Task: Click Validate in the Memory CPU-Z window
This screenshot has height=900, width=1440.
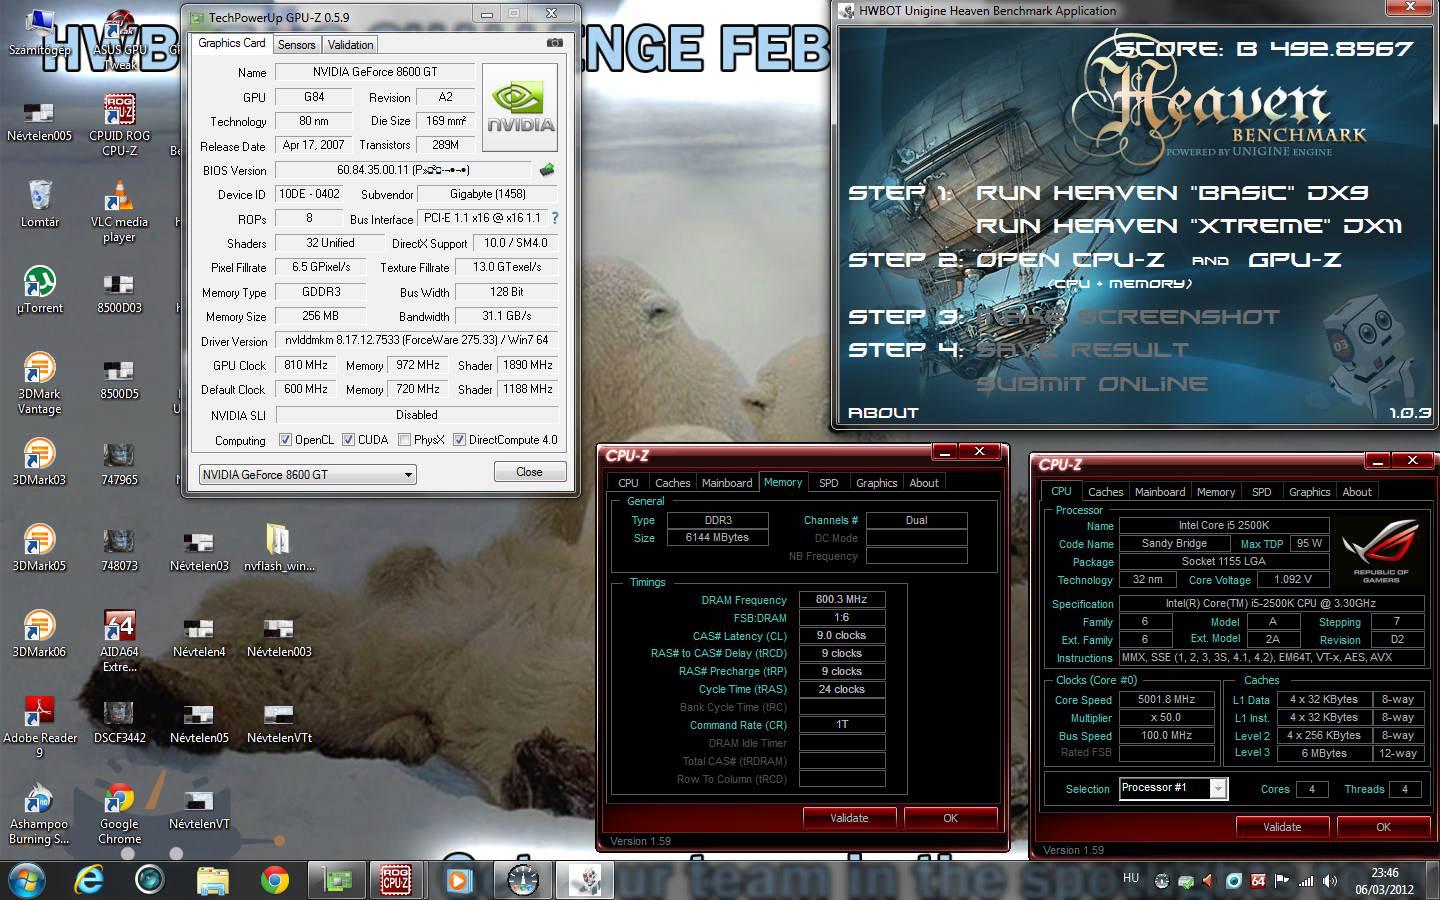Action: tap(849, 818)
